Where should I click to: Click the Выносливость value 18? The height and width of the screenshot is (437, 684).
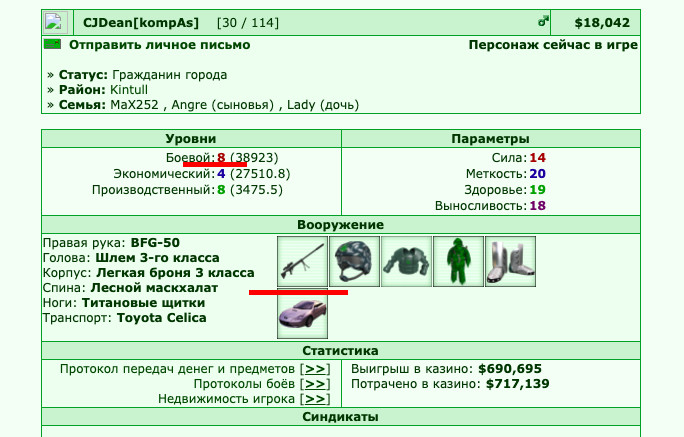pyautogui.click(x=537, y=206)
